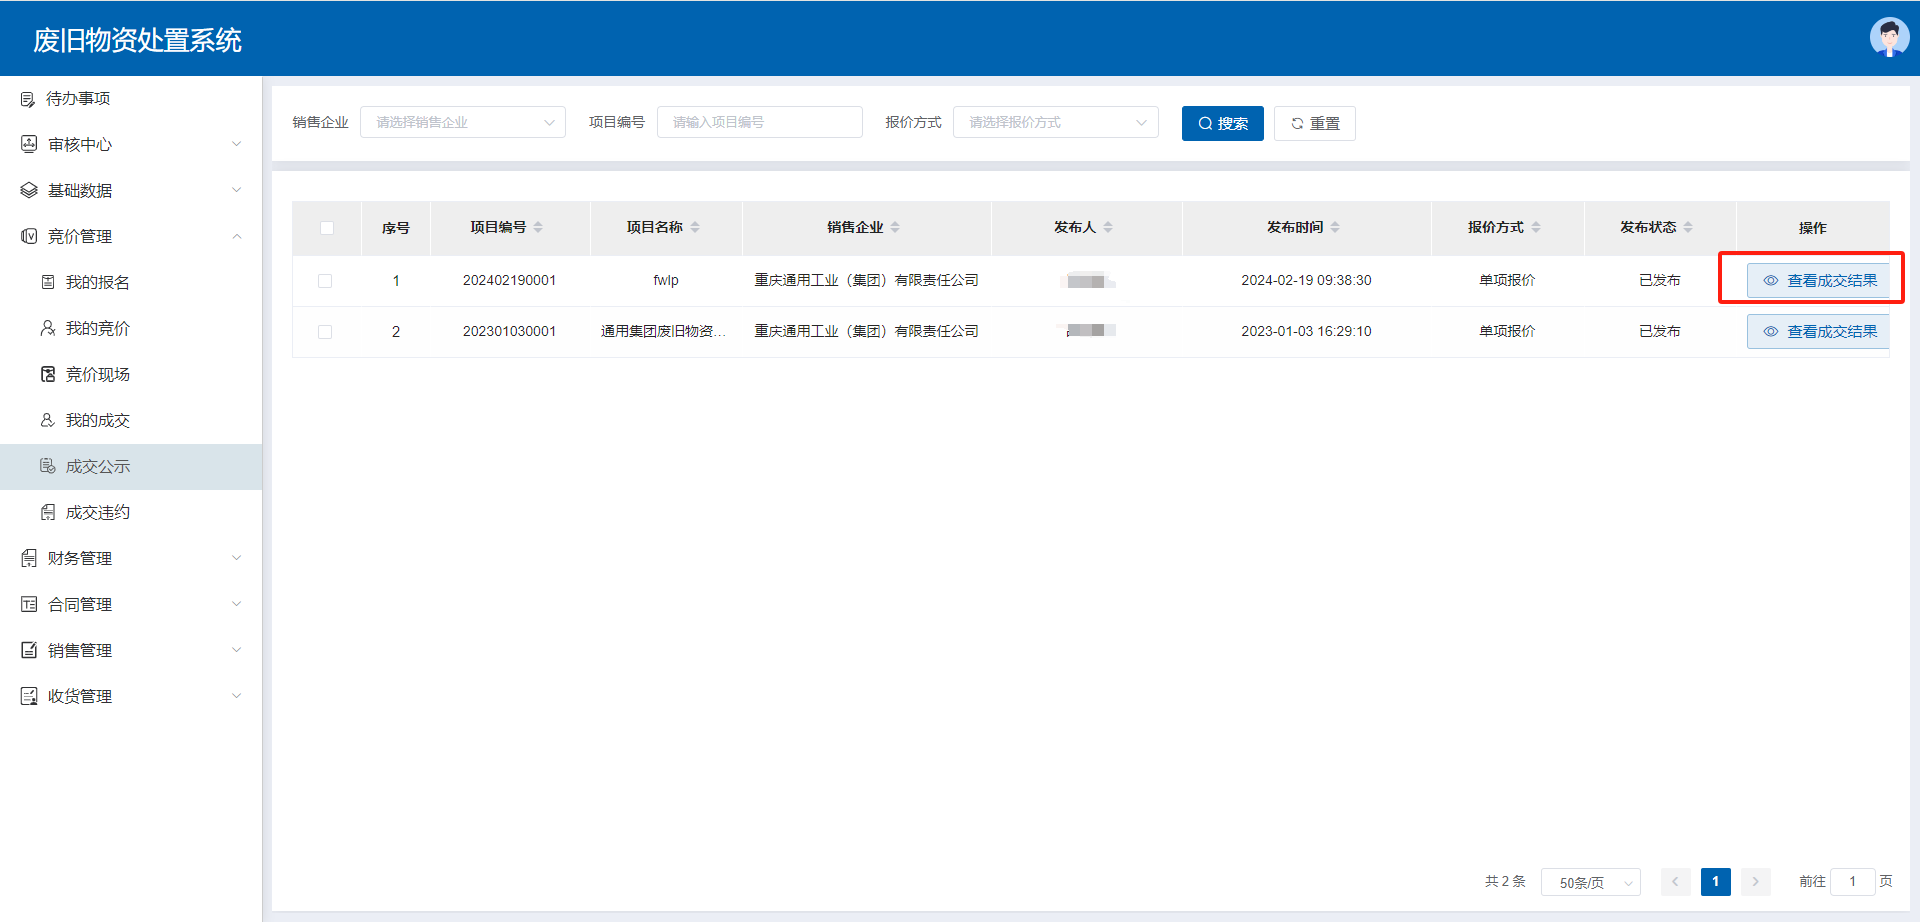Open 我的竞价 in the sidebar

point(98,328)
